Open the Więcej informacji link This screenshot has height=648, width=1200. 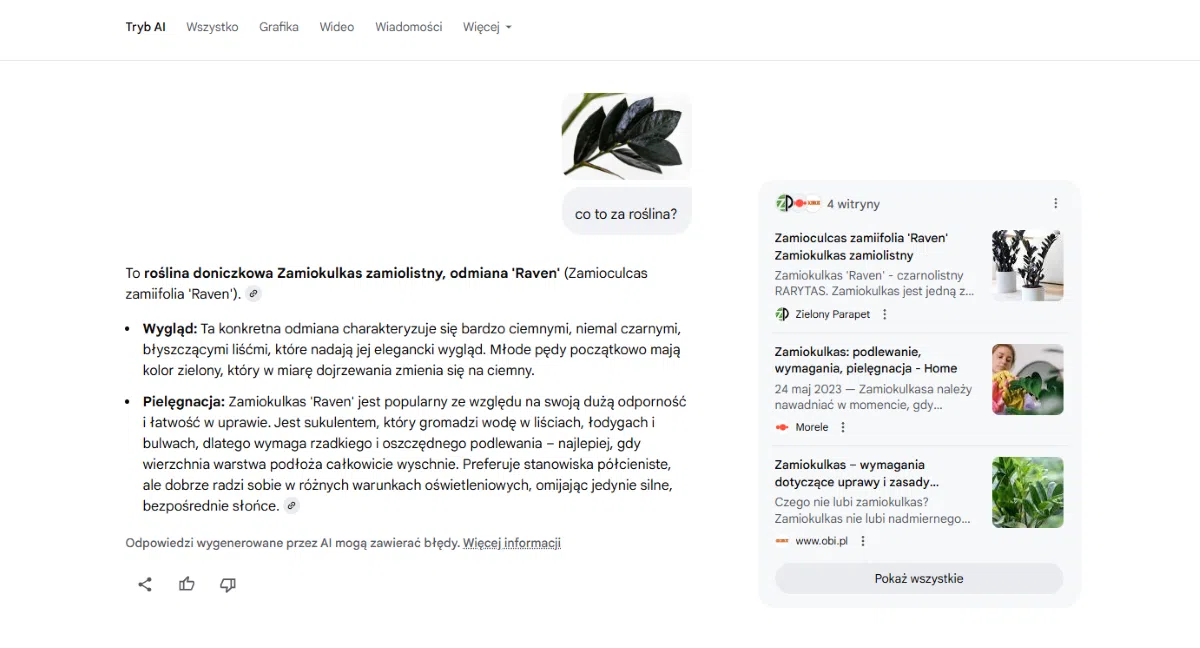(511, 542)
